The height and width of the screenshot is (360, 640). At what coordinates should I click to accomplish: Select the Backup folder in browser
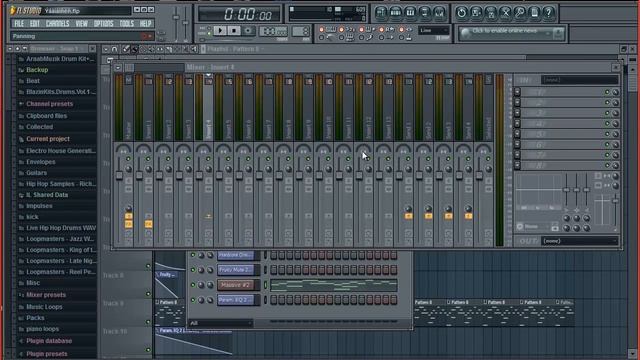click(37, 70)
